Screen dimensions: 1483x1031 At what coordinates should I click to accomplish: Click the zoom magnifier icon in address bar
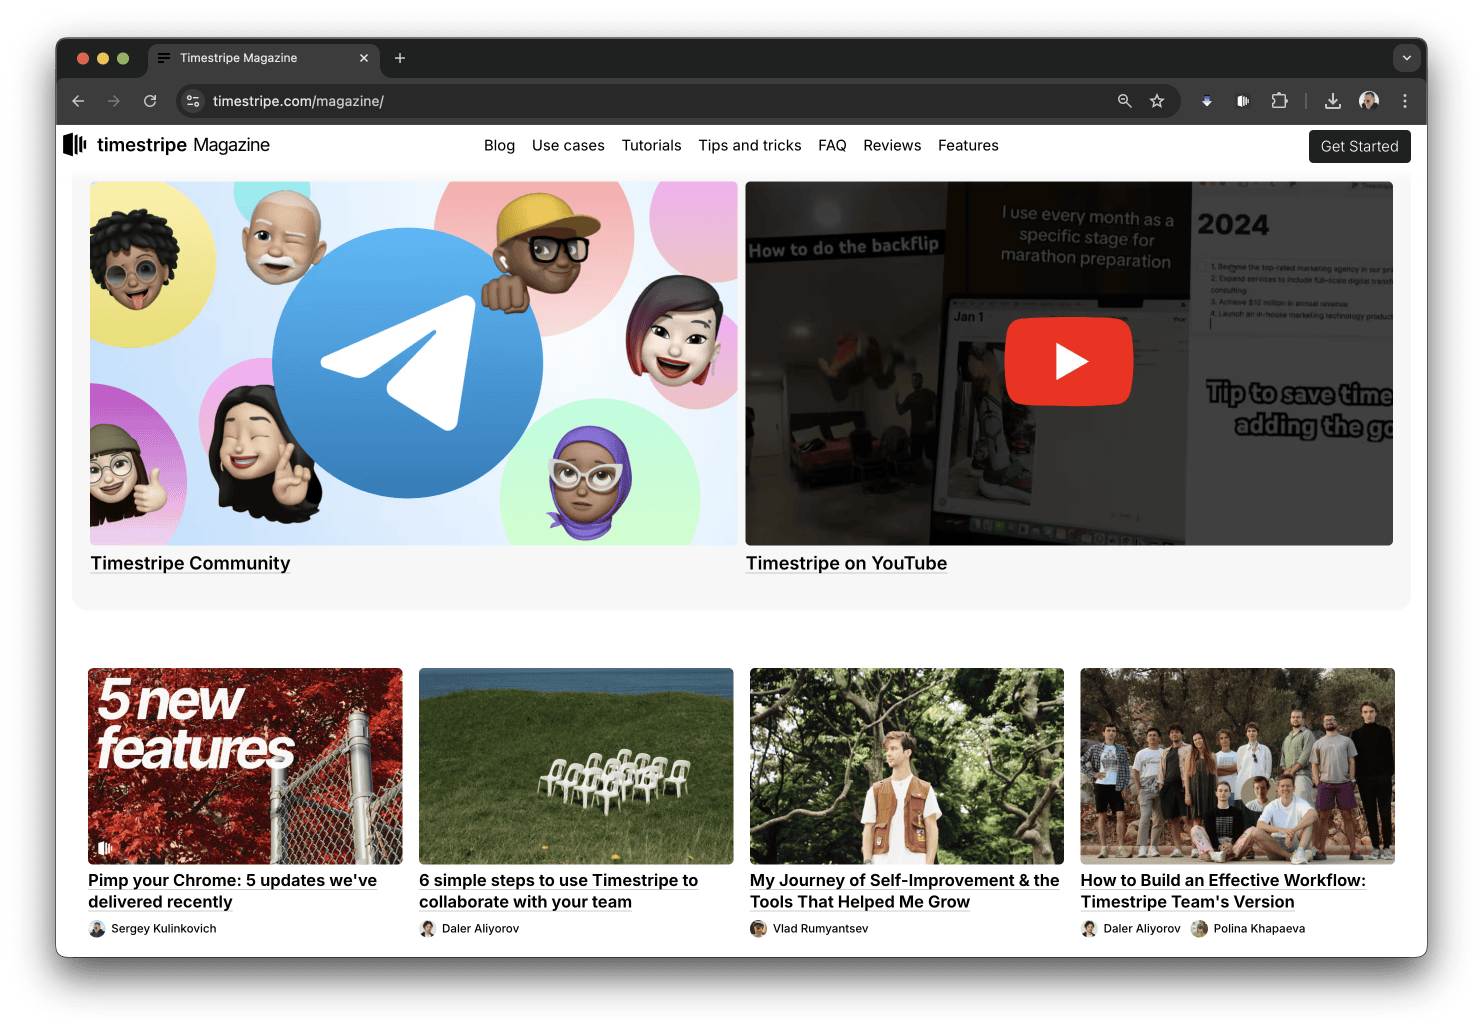pos(1125,101)
